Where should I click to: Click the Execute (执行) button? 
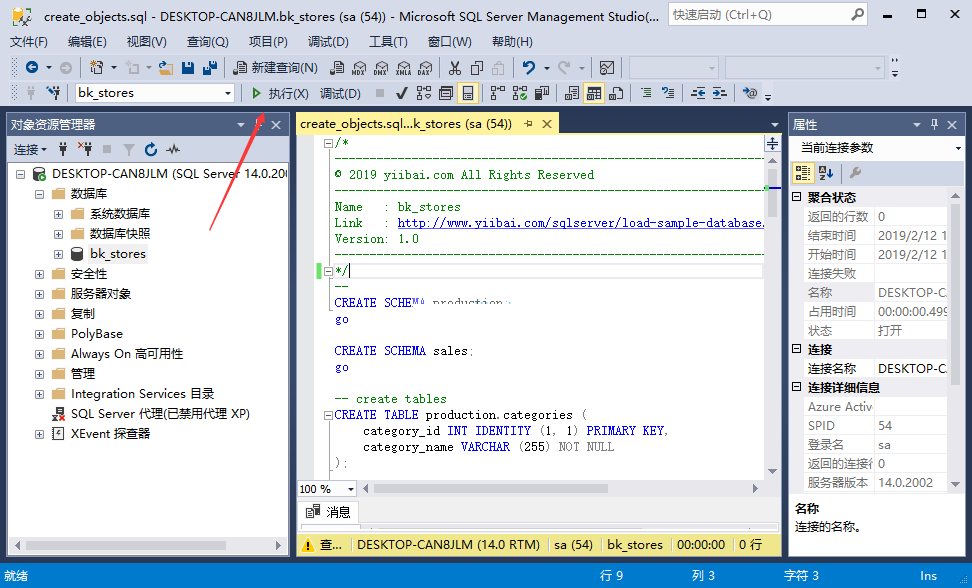280,94
